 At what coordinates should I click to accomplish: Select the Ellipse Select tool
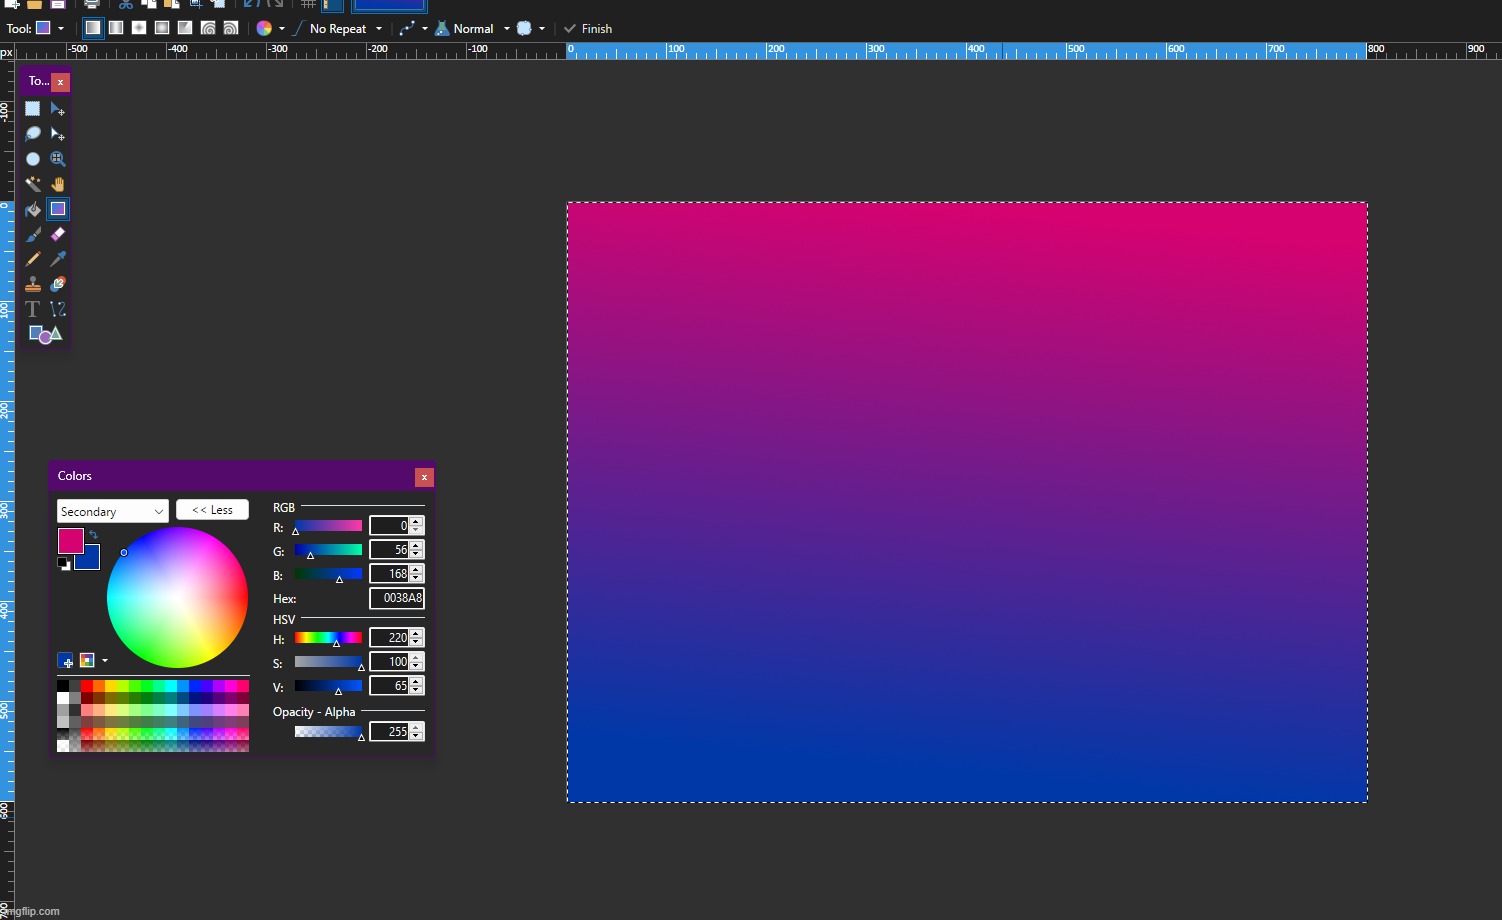point(33,159)
